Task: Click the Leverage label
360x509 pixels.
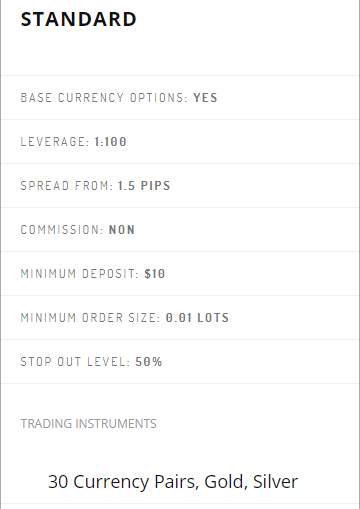Action: tap(55, 142)
